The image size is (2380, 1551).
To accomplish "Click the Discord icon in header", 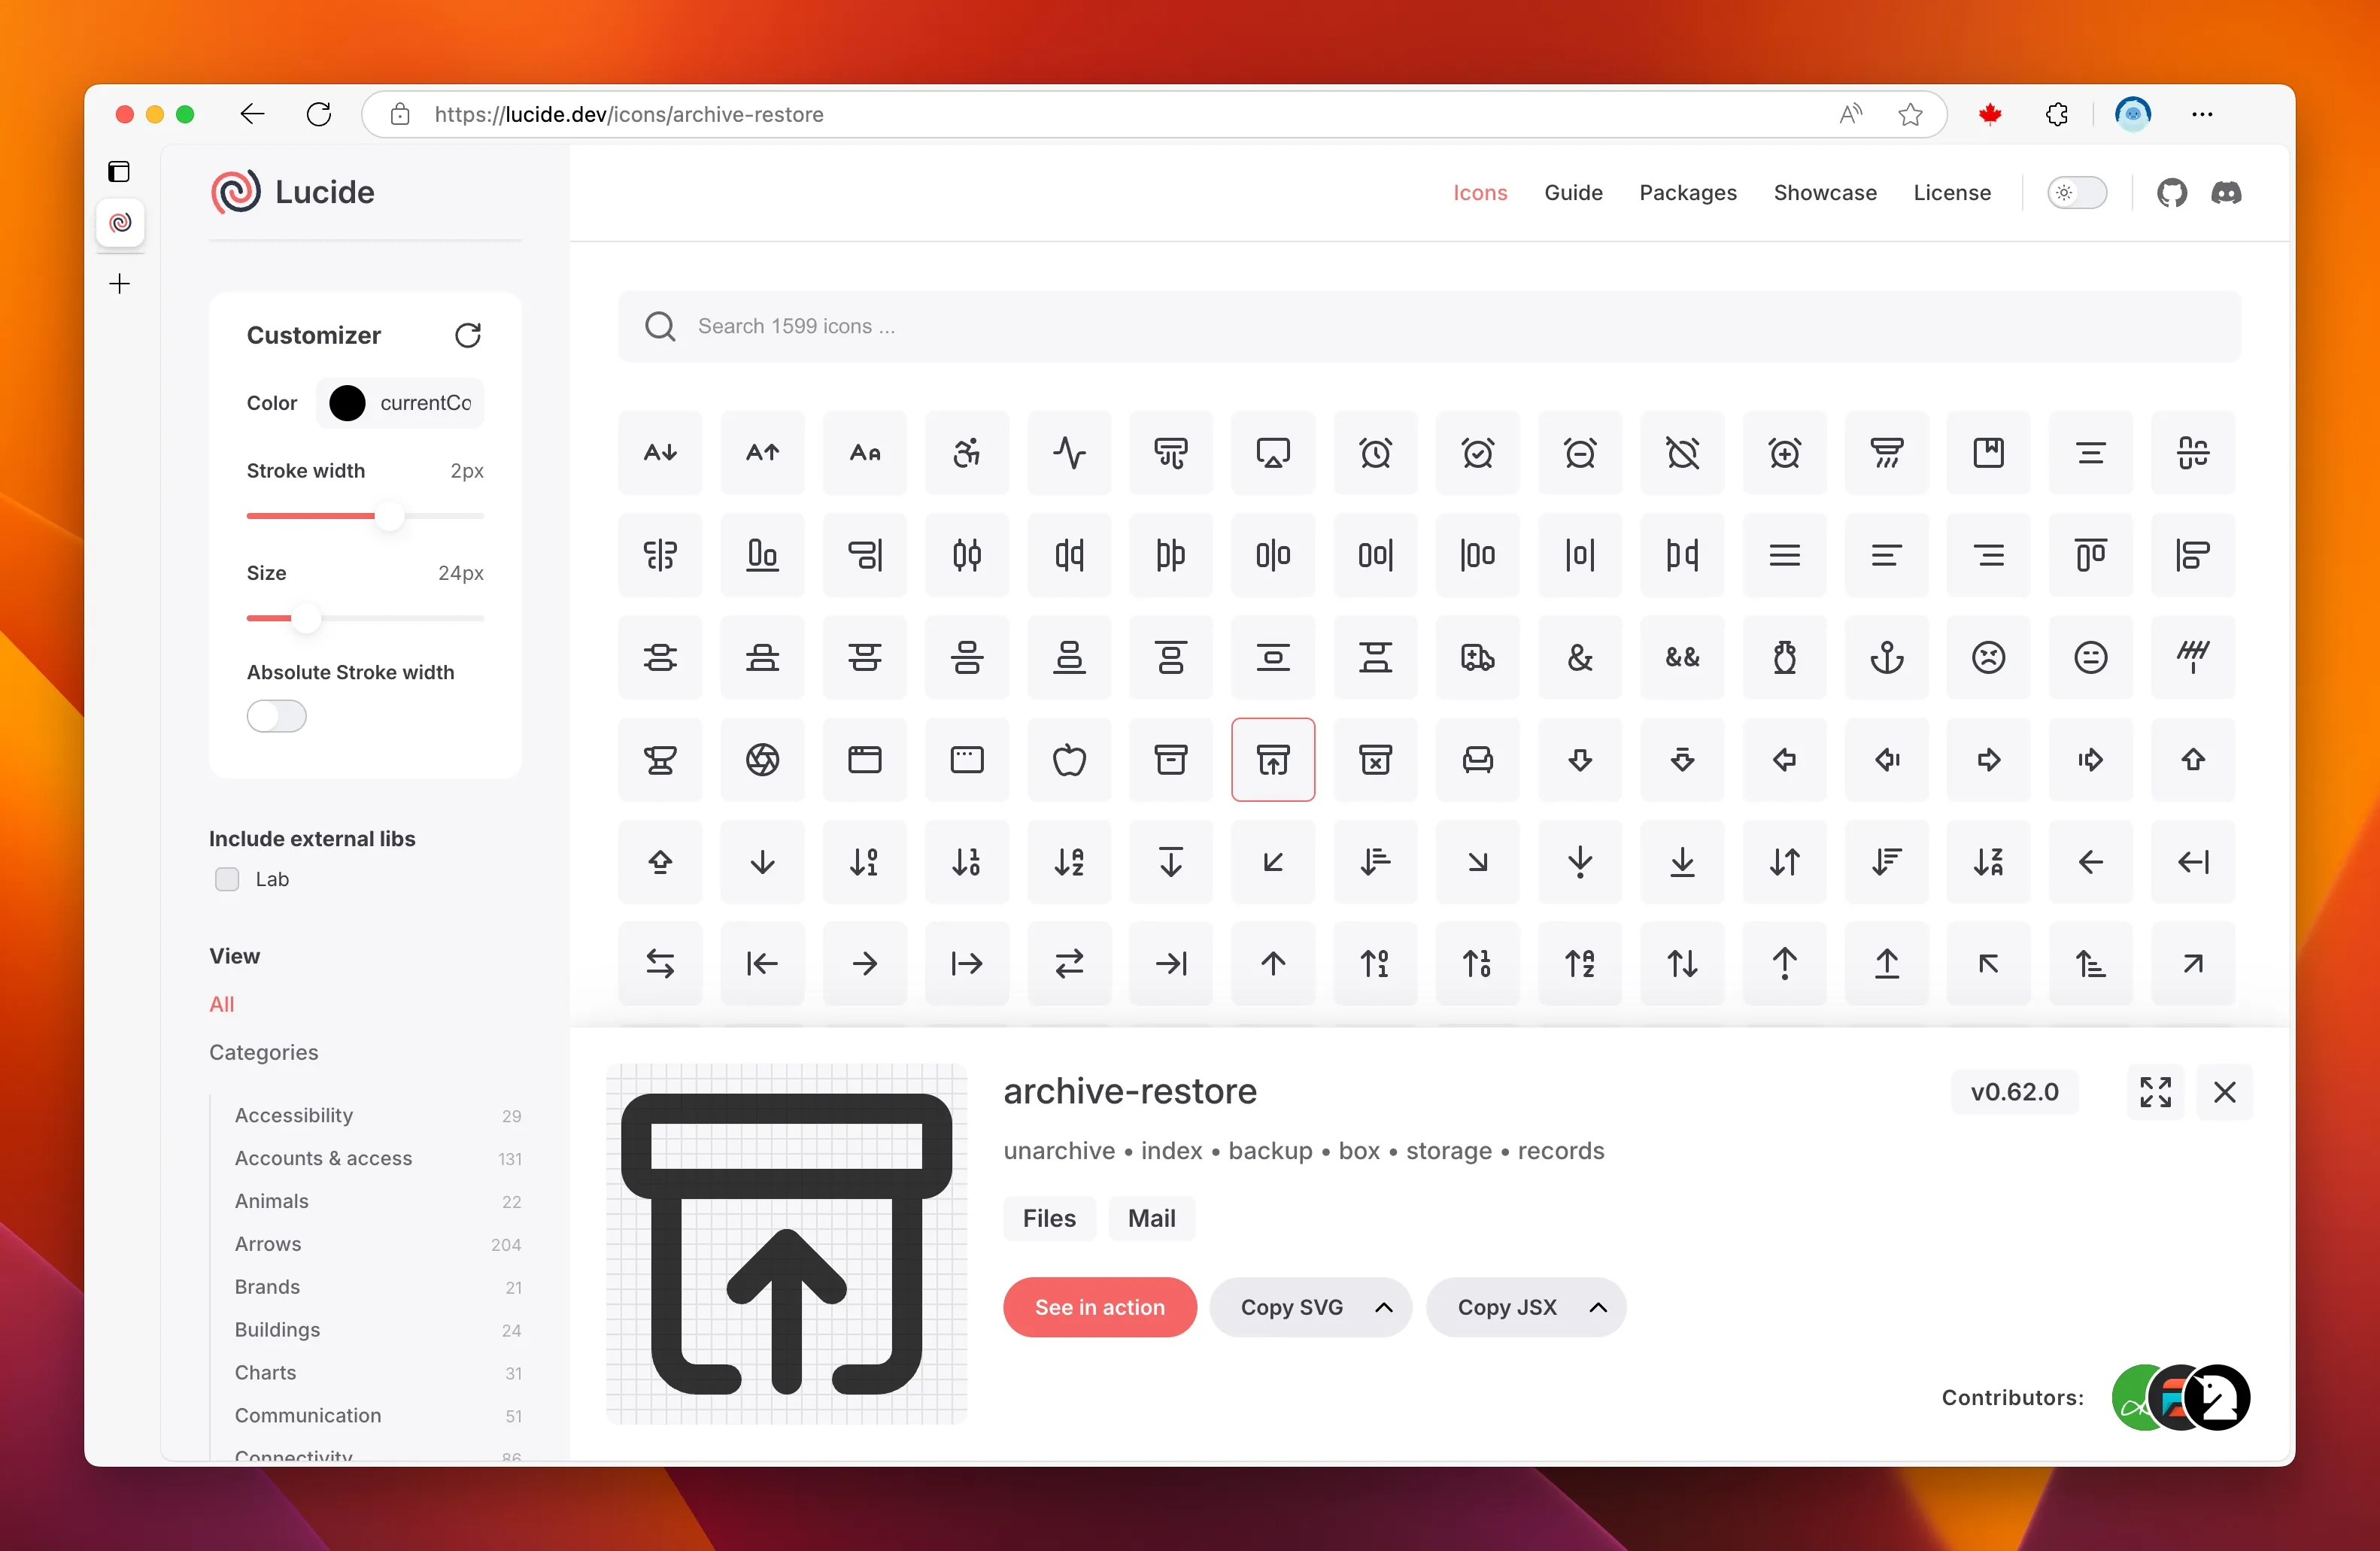I will coord(2226,192).
